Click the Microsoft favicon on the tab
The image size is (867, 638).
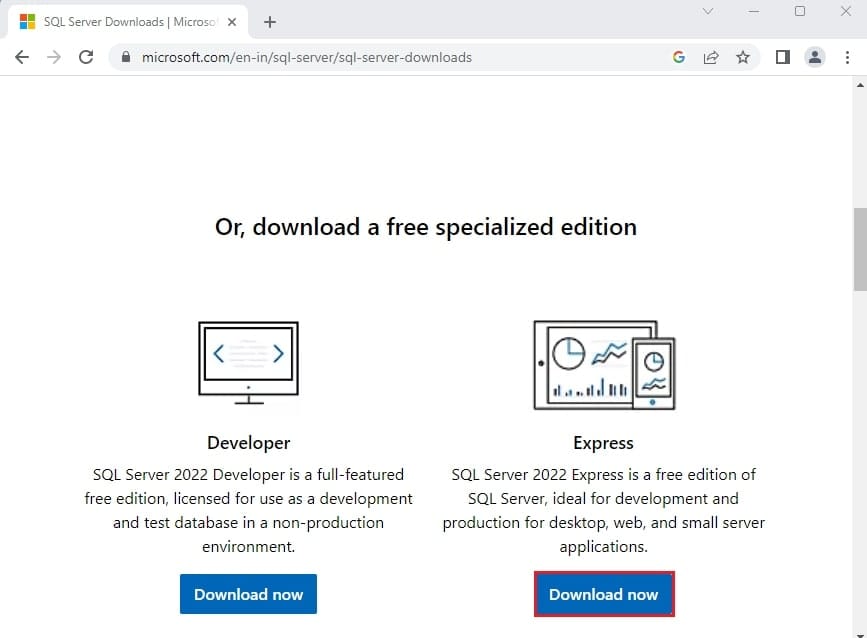coord(27,22)
